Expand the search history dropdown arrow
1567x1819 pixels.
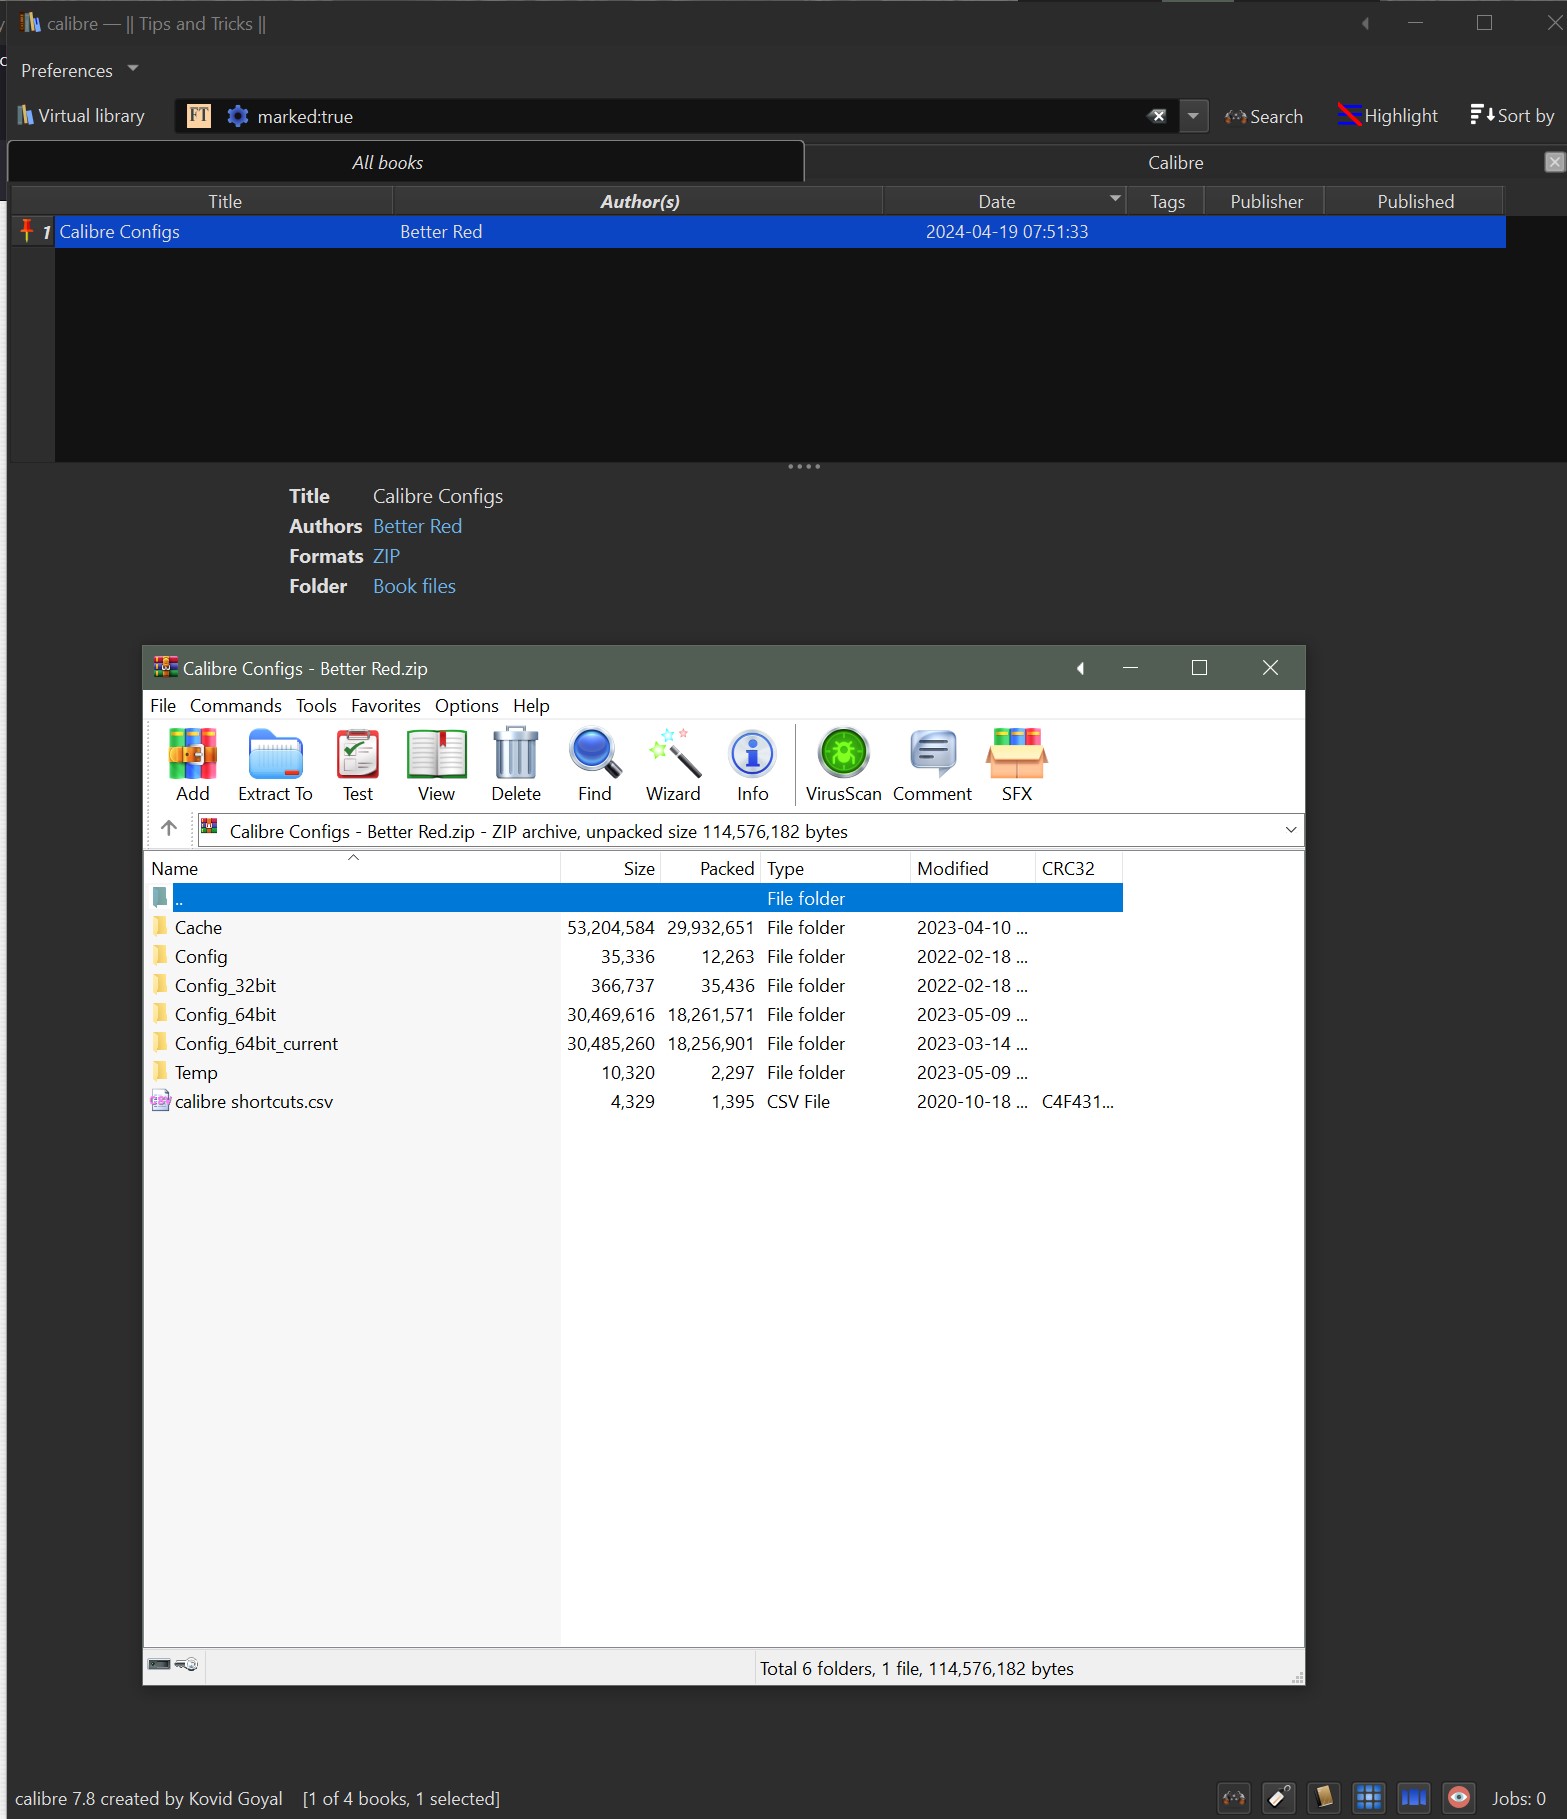click(1193, 116)
